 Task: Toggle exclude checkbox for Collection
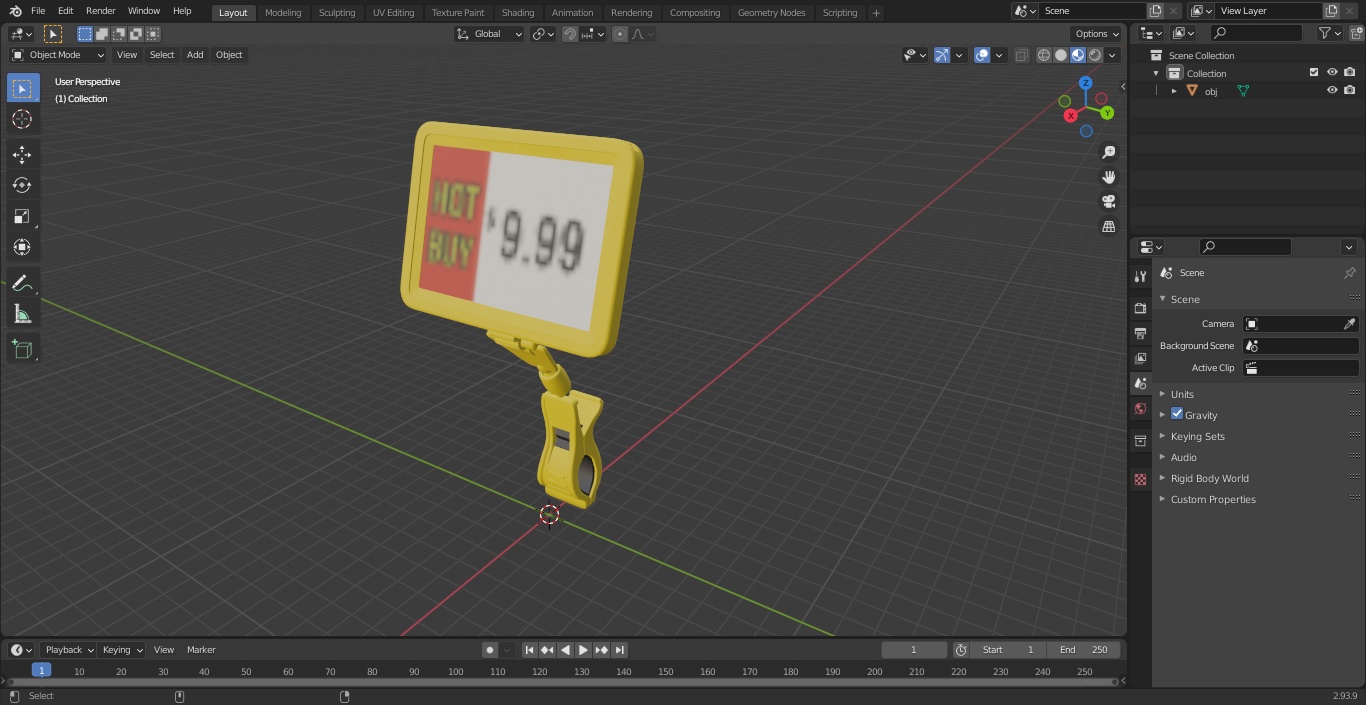pyautogui.click(x=1314, y=73)
